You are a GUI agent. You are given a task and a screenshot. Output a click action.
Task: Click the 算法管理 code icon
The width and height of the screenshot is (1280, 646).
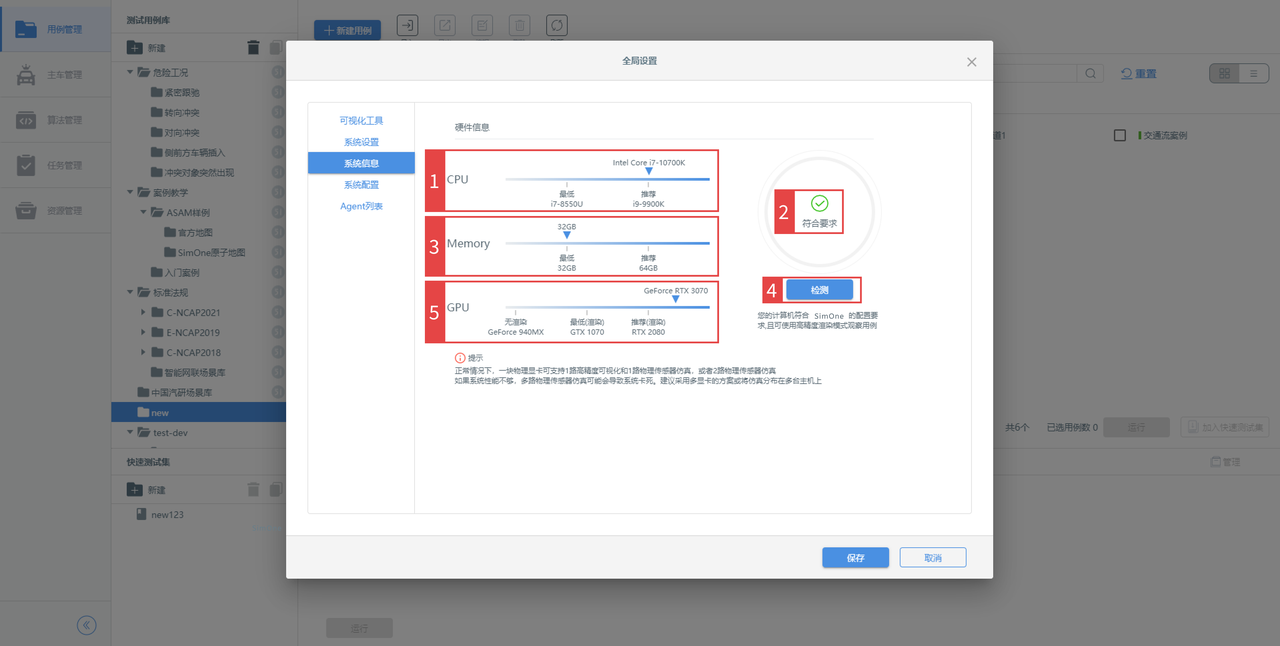click(x=26, y=121)
